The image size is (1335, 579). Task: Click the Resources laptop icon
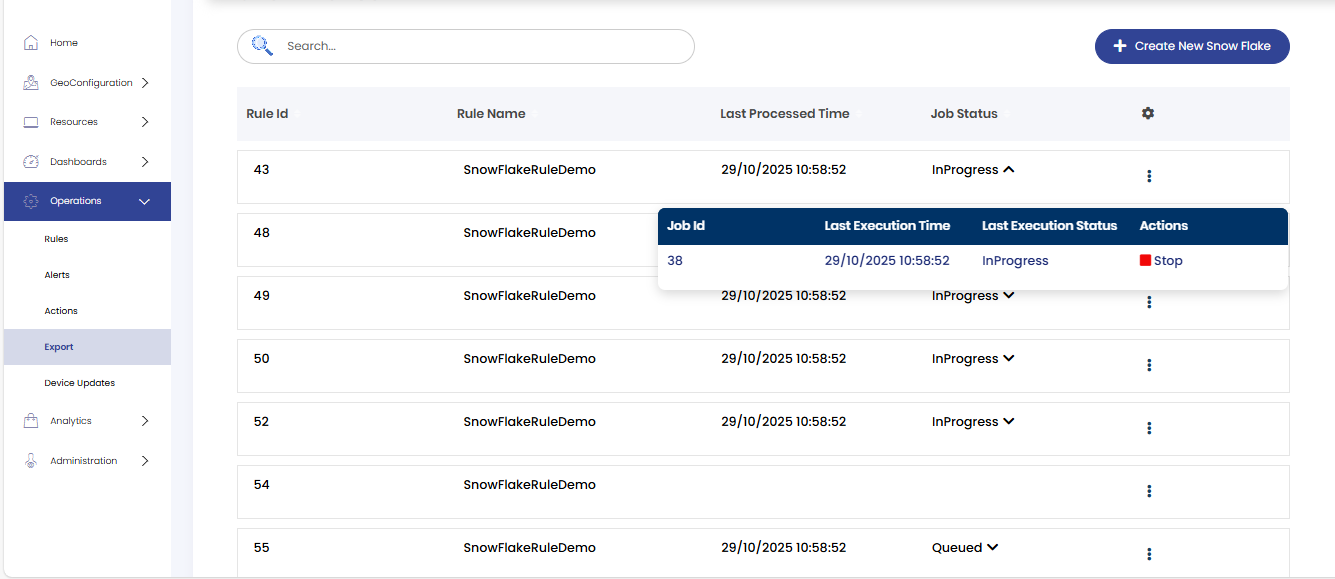click(x=31, y=122)
